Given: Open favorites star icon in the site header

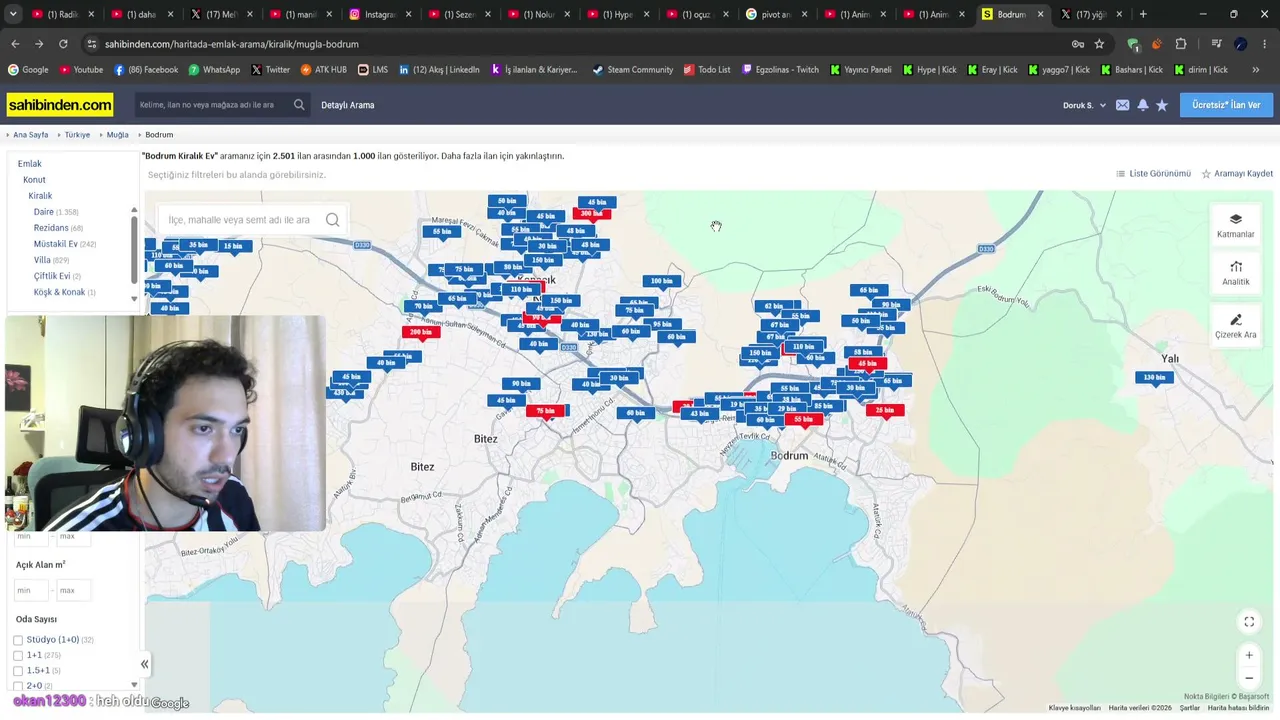Looking at the screenshot, I should tap(1162, 105).
